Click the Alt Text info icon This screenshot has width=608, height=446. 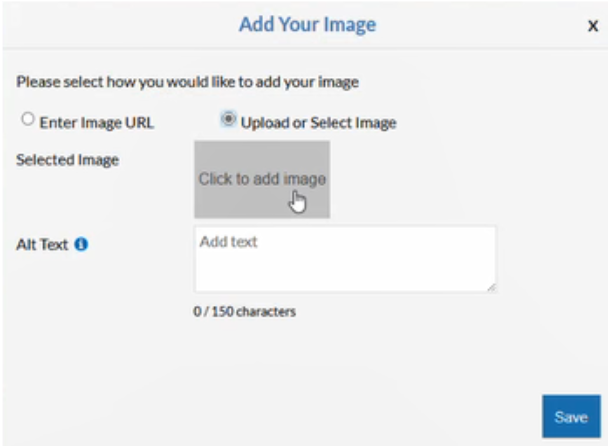[x=81, y=244]
